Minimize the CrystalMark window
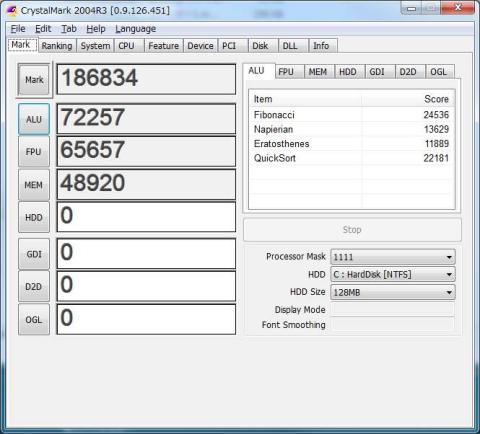The width and height of the screenshot is (480, 434). [x=411, y=9]
